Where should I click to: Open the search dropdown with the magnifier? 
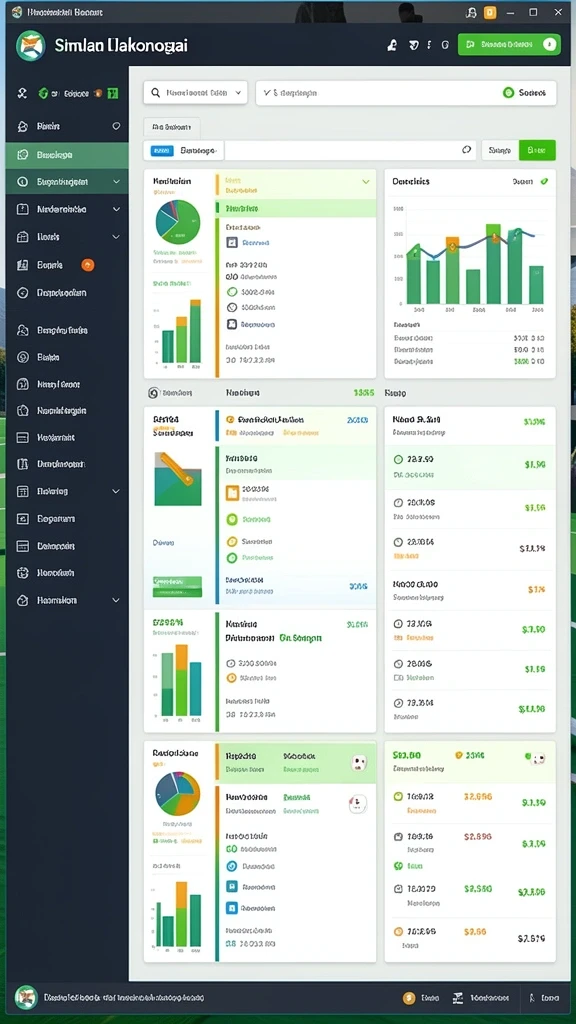(x=195, y=93)
